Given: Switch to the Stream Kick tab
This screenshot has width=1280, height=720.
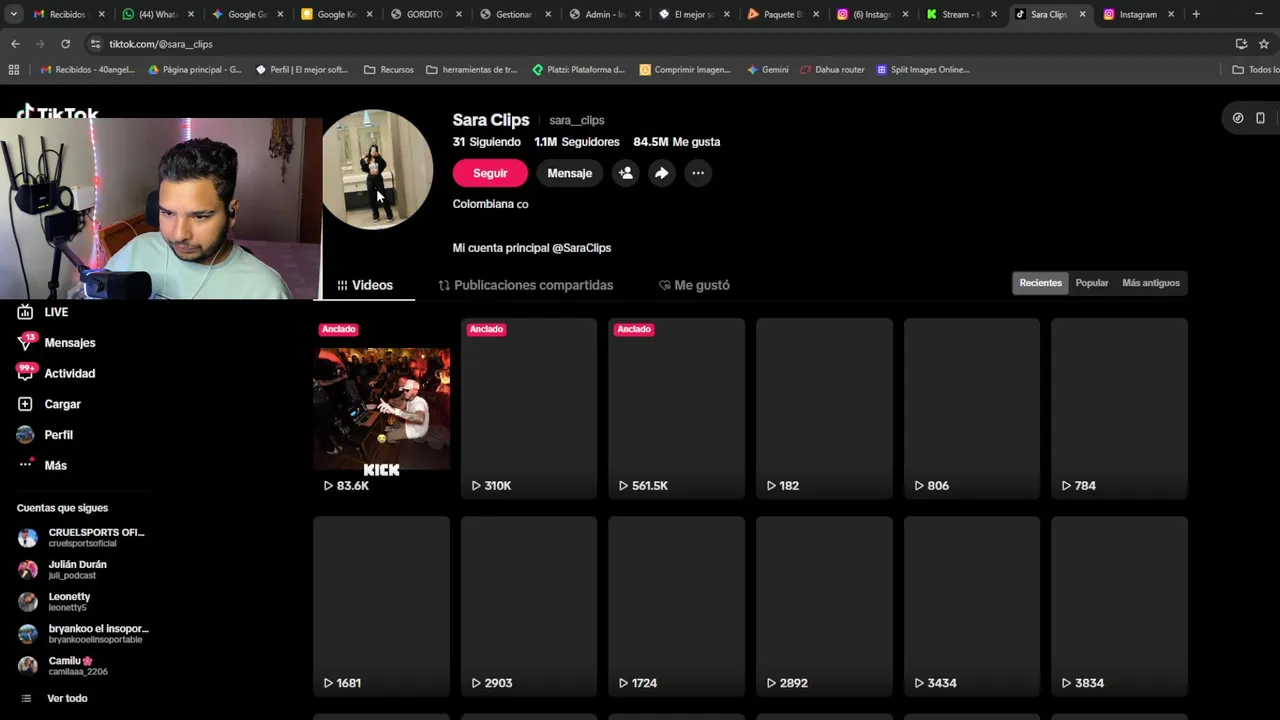Looking at the screenshot, I should pos(962,14).
